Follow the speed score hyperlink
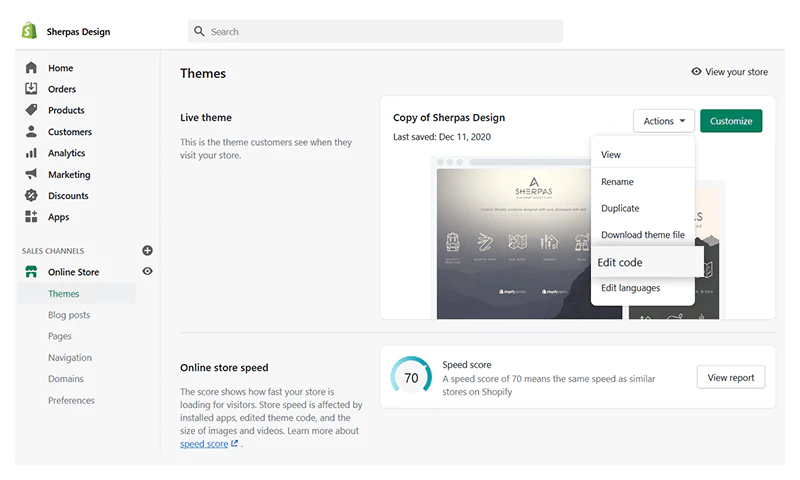 pyautogui.click(x=204, y=444)
